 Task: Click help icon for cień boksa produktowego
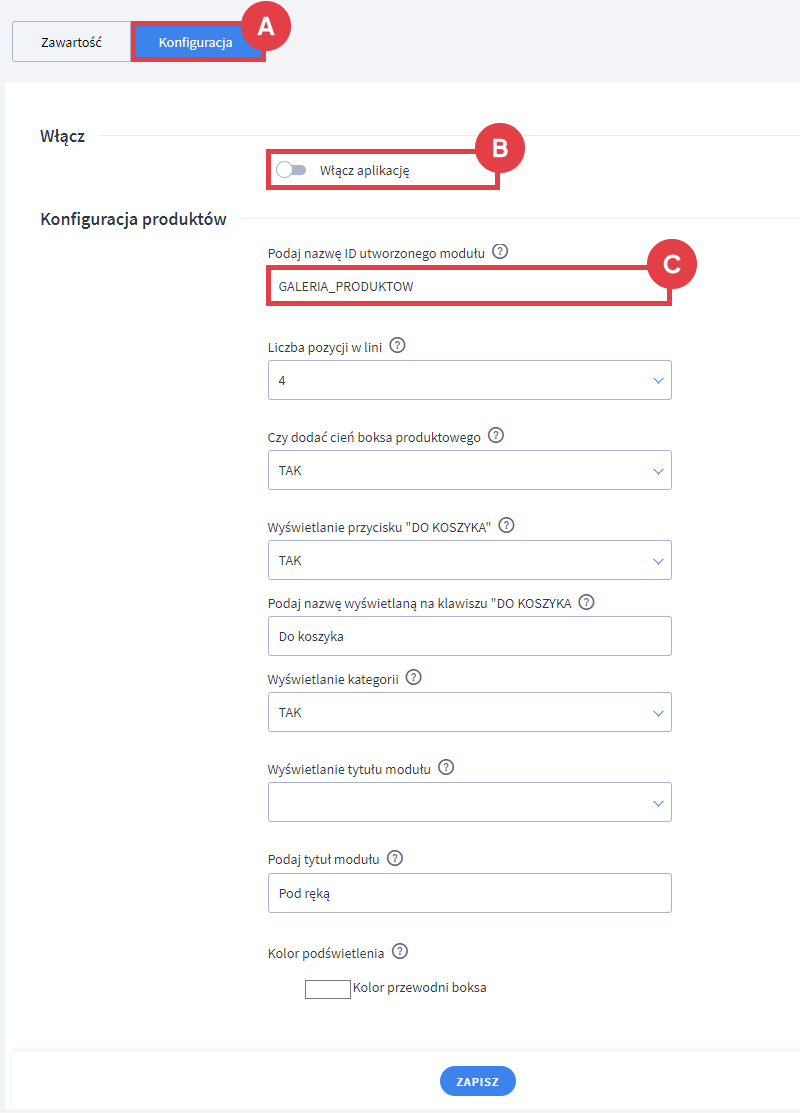(496, 436)
